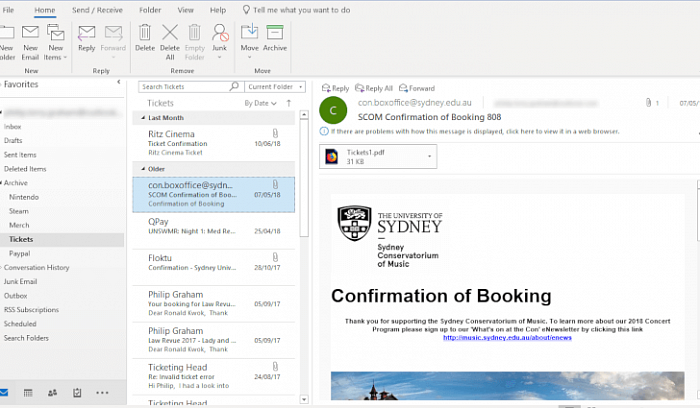Open the Deleted Items folder
Image resolution: width=700 pixels, height=408 pixels.
click(x=25, y=169)
